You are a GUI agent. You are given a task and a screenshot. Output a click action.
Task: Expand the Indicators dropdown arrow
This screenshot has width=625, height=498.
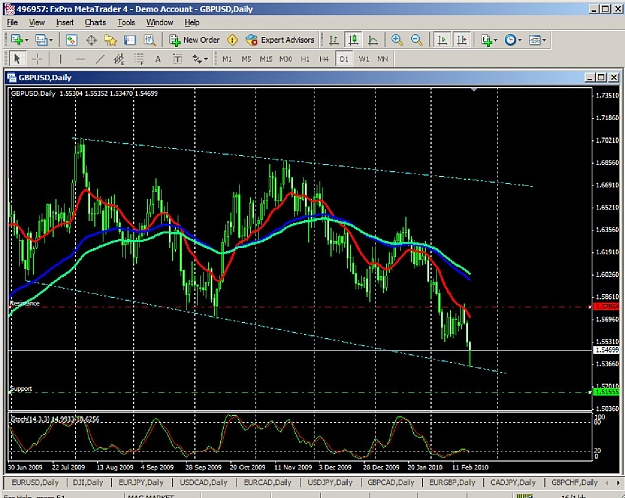point(495,40)
